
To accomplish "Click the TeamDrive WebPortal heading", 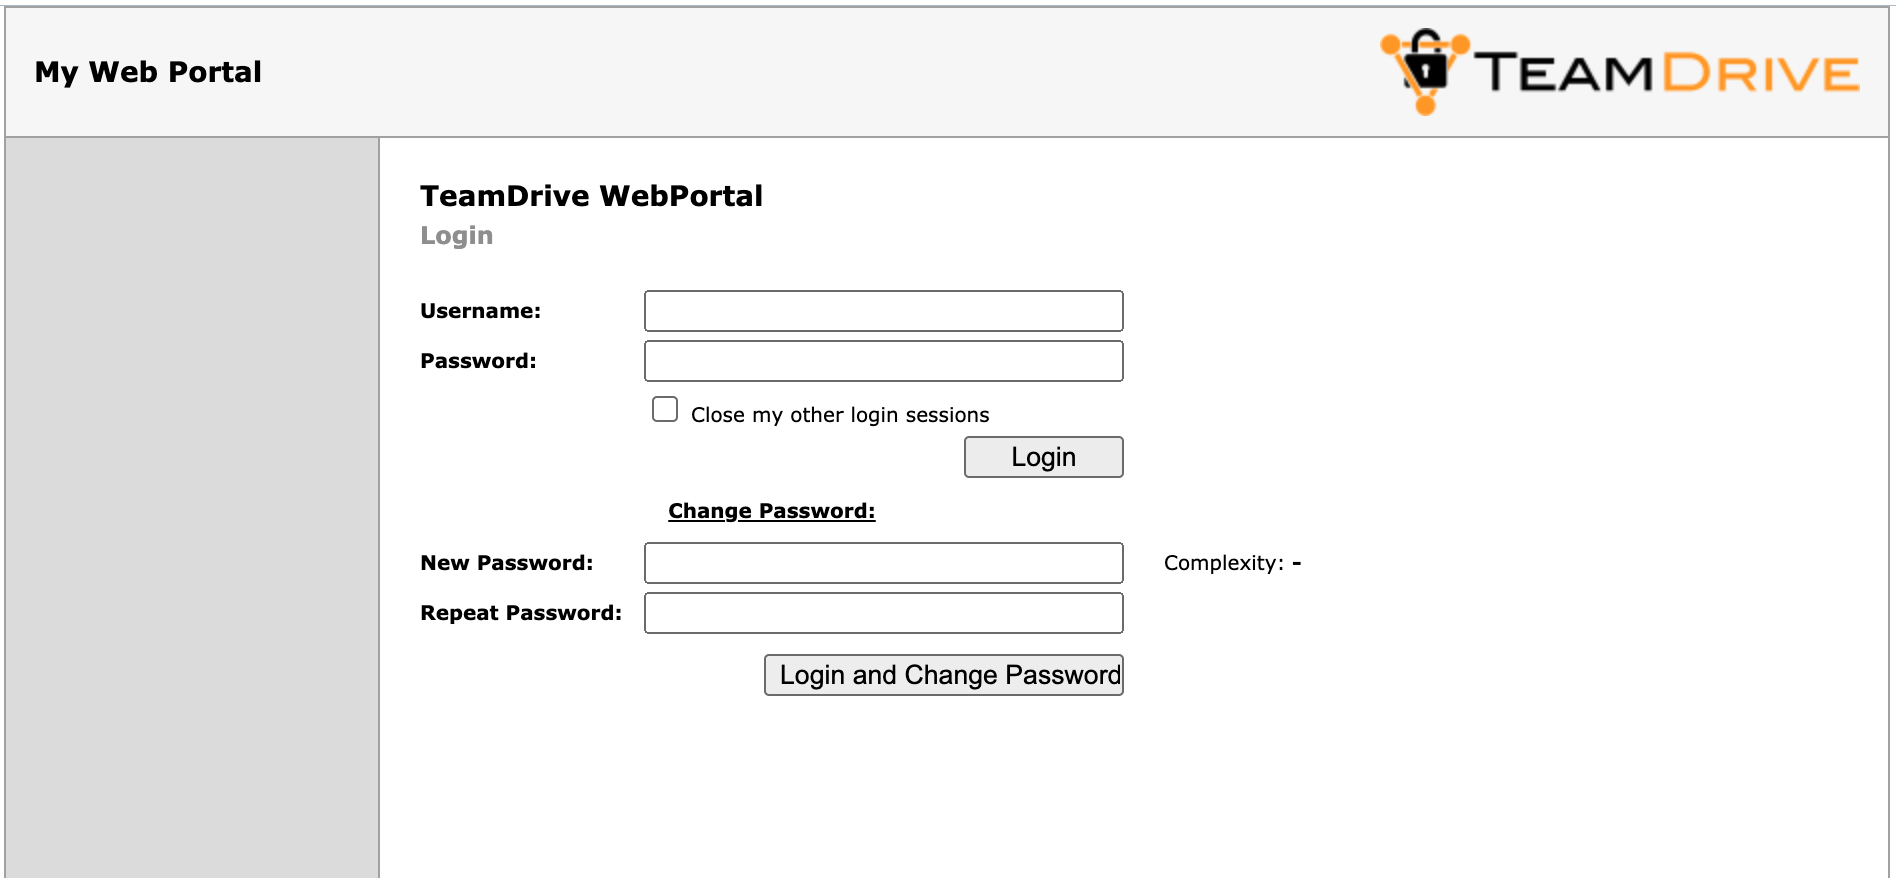I will pyautogui.click(x=591, y=196).
